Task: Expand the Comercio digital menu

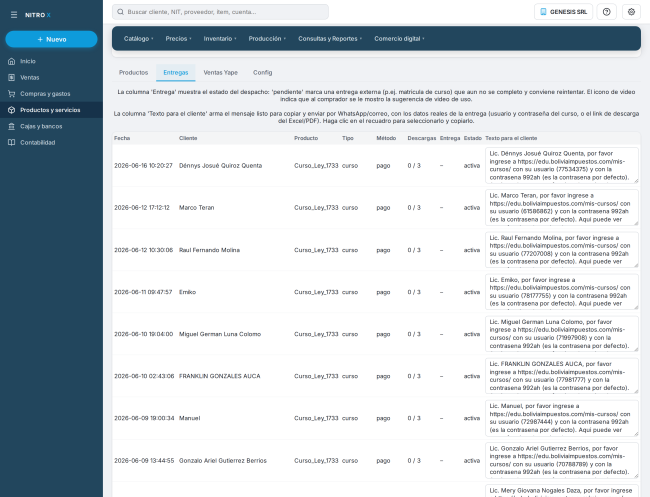Action: (399, 39)
